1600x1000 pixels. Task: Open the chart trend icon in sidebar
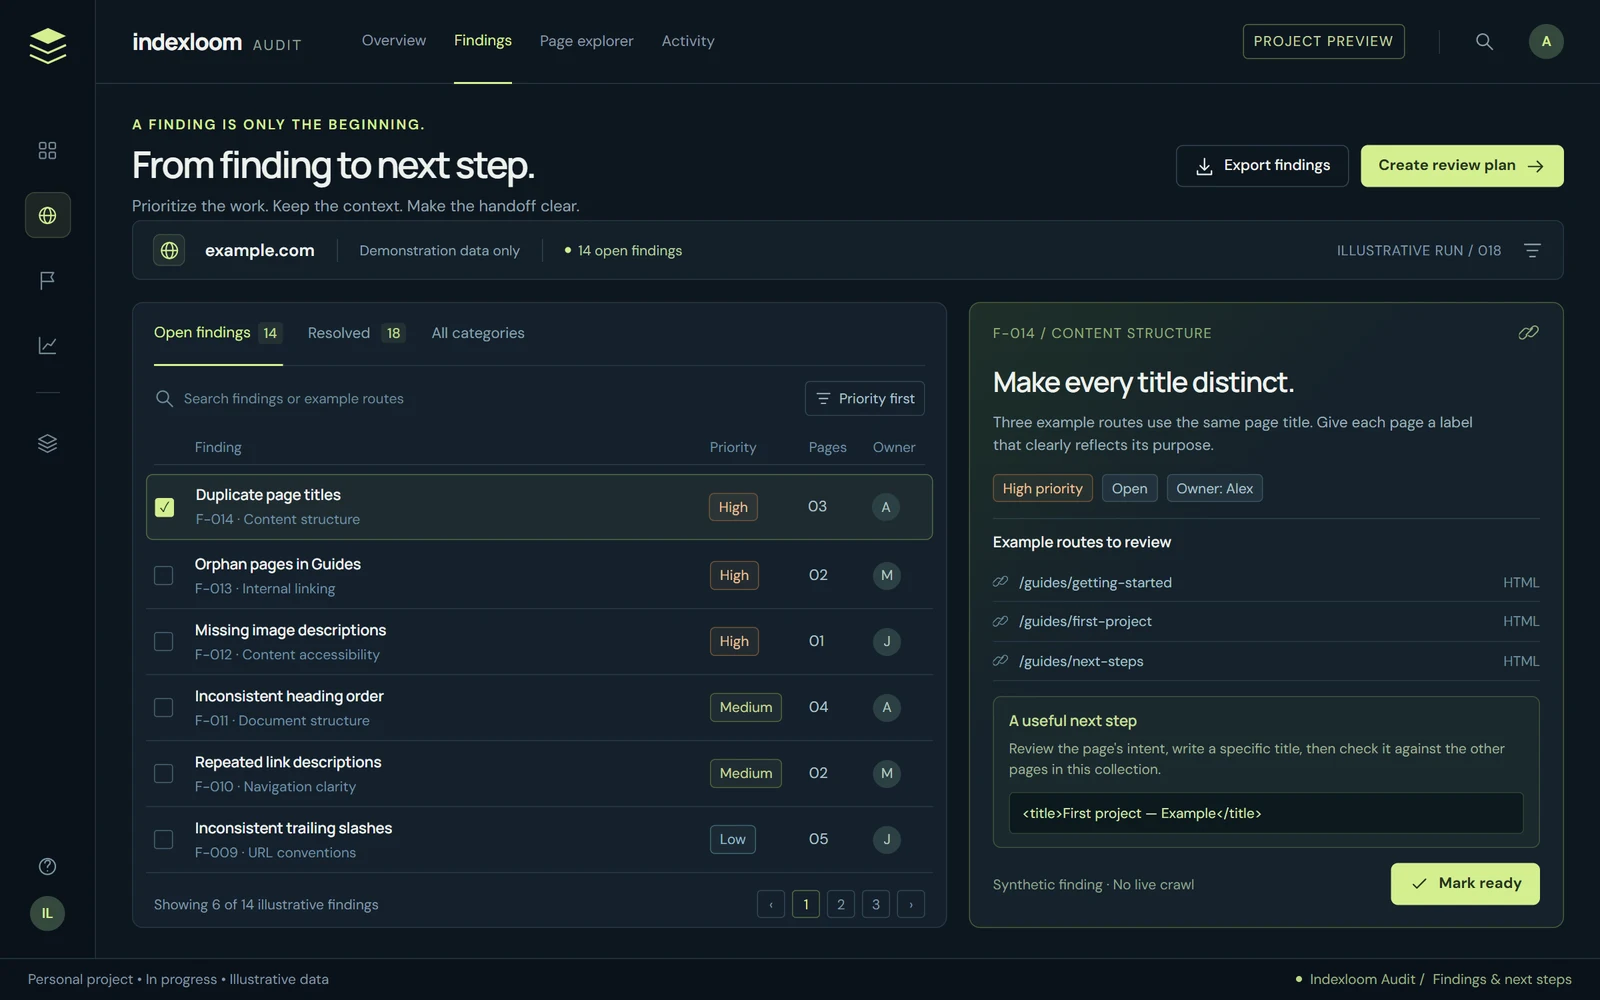pyautogui.click(x=47, y=345)
